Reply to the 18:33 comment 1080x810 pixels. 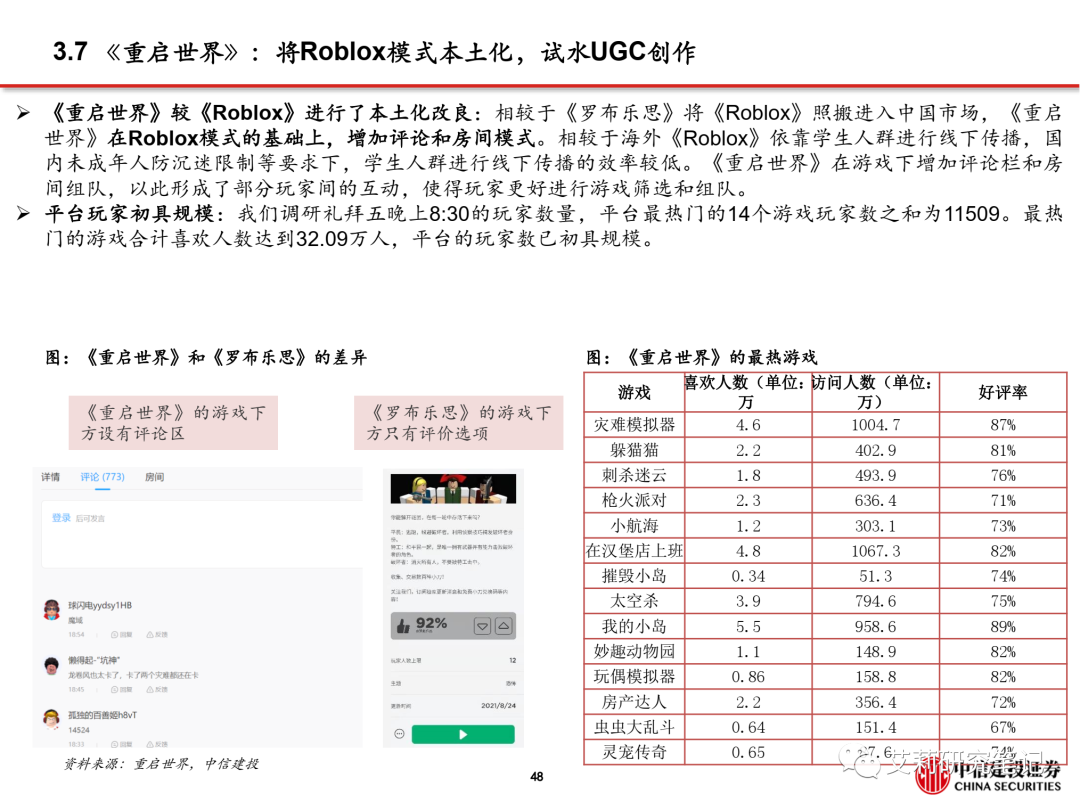click(122, 744)
